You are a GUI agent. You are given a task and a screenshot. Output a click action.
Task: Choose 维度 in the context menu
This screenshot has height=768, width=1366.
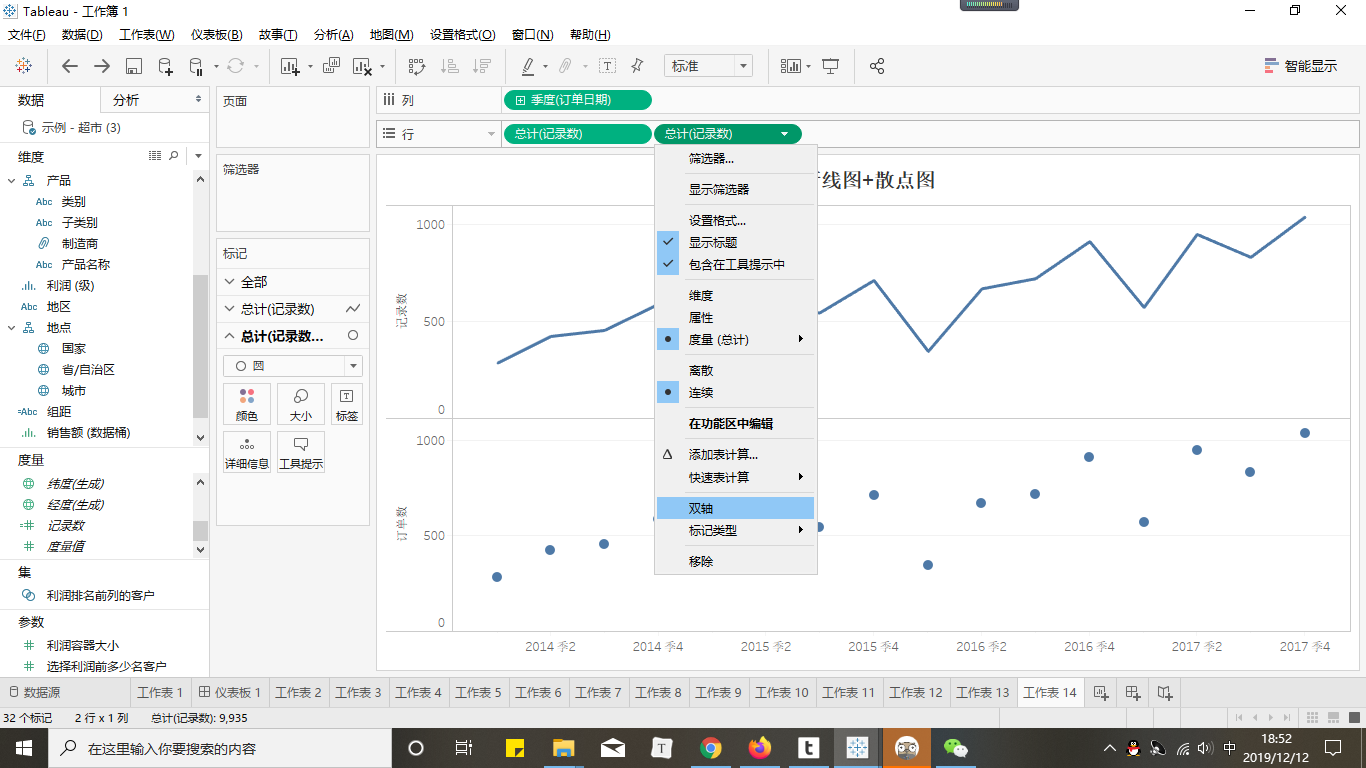pyautogui.click(x=735, y=295)
